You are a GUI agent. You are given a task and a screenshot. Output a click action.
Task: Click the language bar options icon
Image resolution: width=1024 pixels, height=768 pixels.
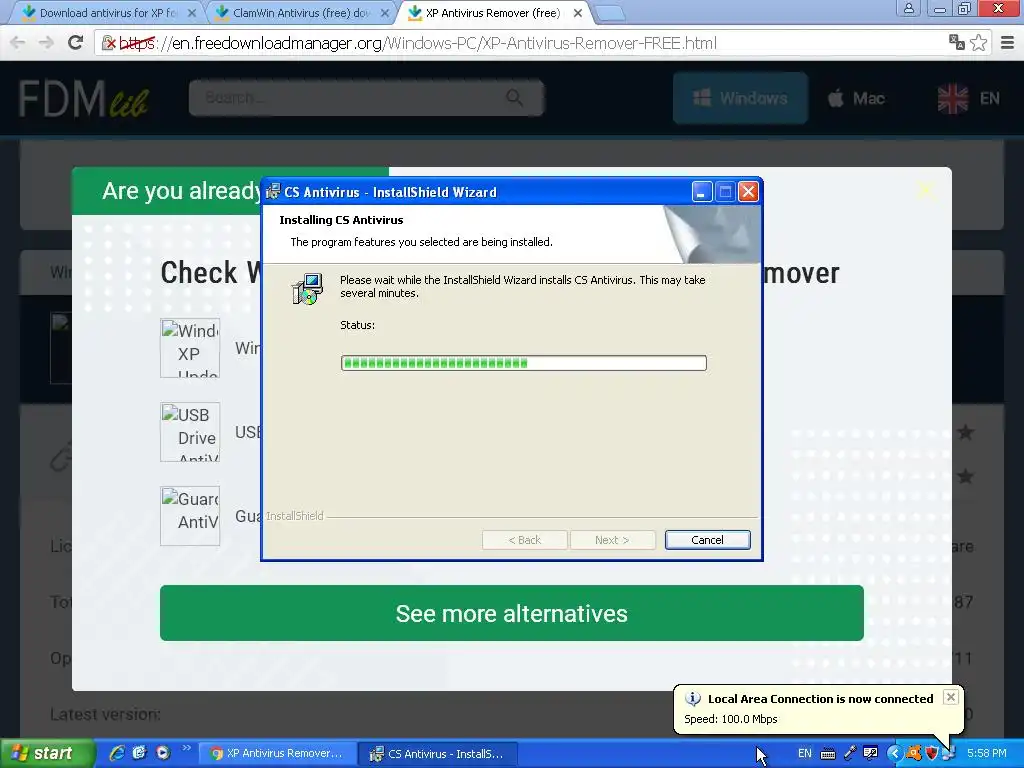pyautogui.click(x=871, y=754)
